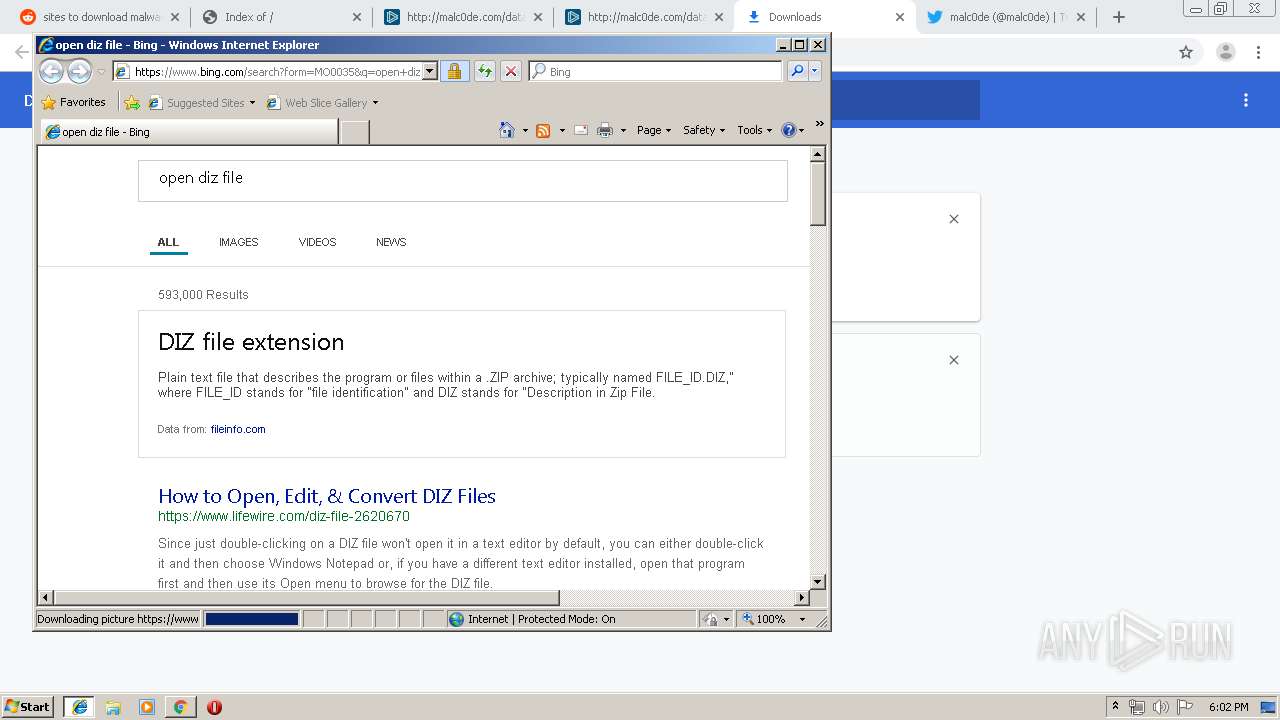
Task: Stop loading with the red X button
Action: pyautogui.click(x=510, y=71)
